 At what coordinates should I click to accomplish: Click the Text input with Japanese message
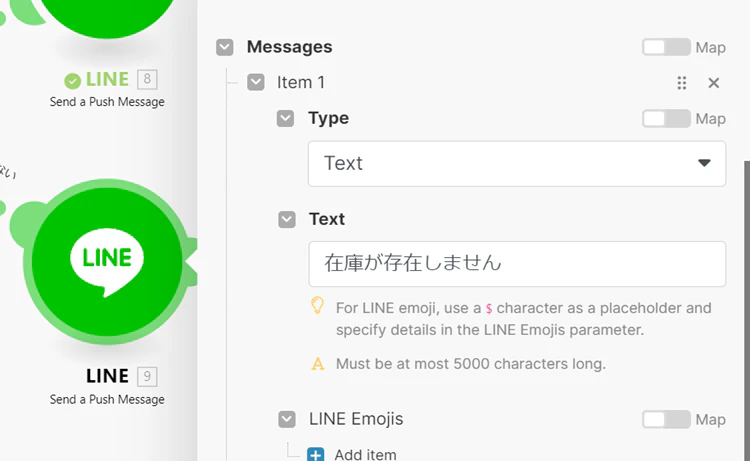click(517, 264)
